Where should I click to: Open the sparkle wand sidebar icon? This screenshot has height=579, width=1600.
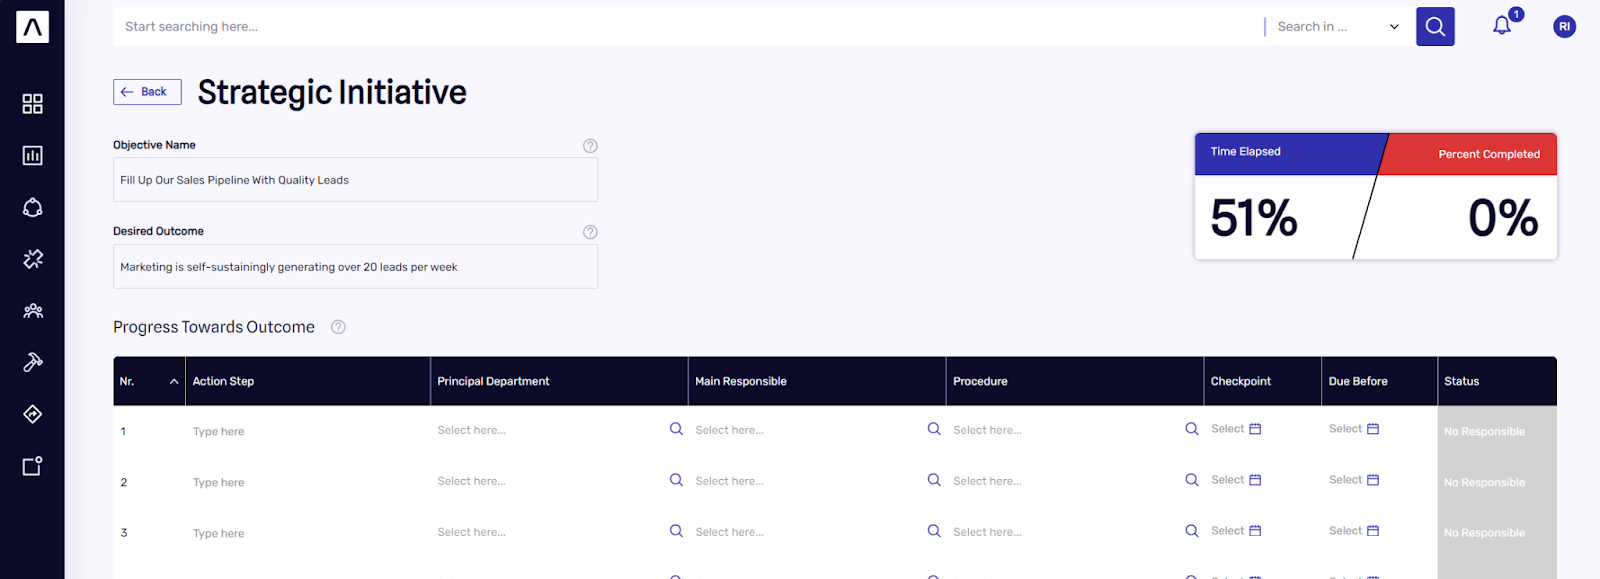coord(32,259)
